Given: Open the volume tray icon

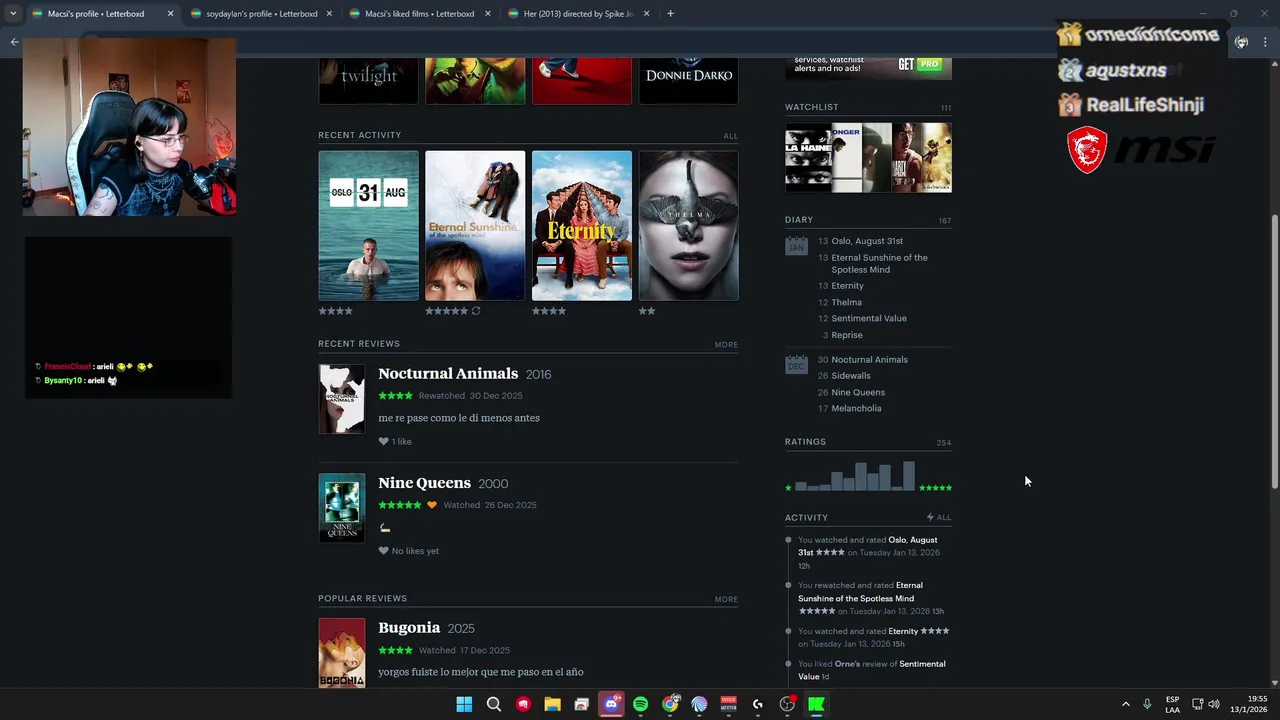Looking at the screenshot, I should coord(1214,704).
